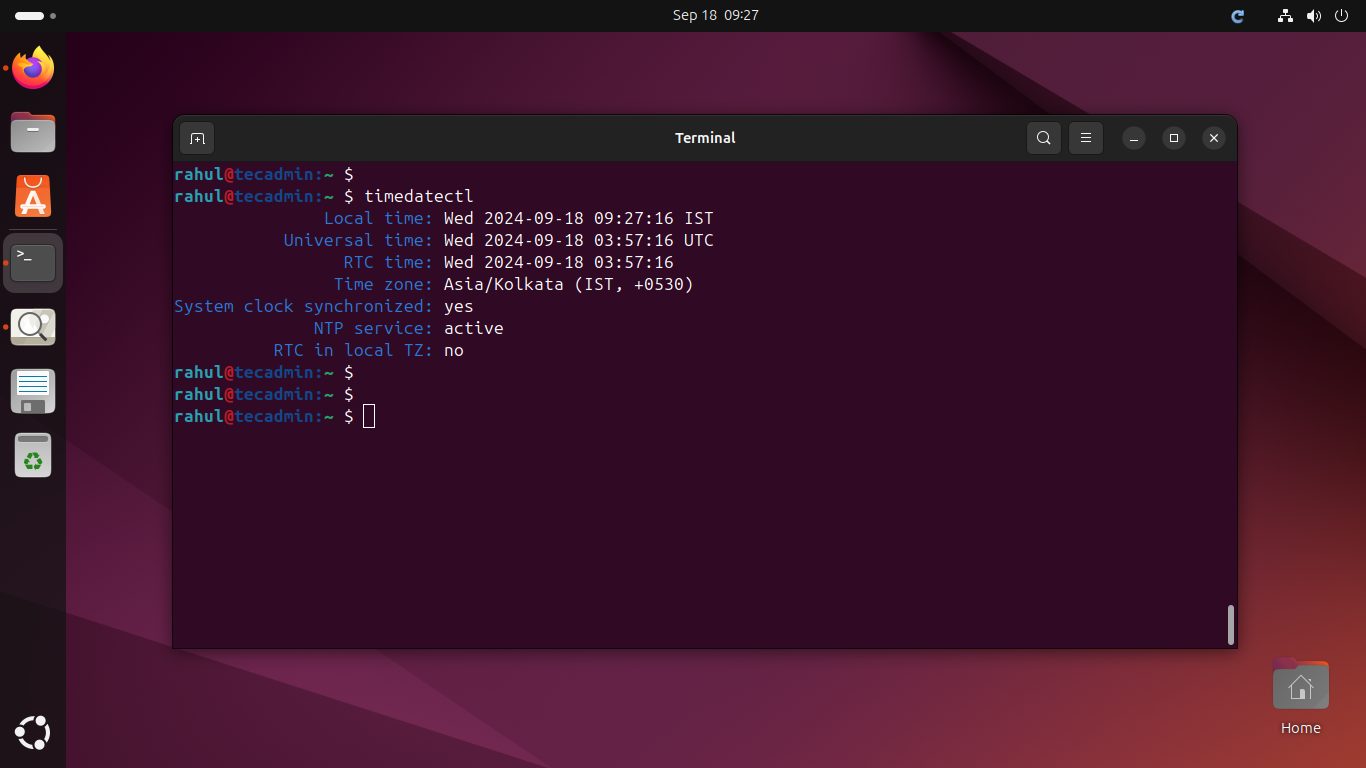Open Ubuntu Software from the dock
Screen dimensions: 1366x768
pos(32,197)
